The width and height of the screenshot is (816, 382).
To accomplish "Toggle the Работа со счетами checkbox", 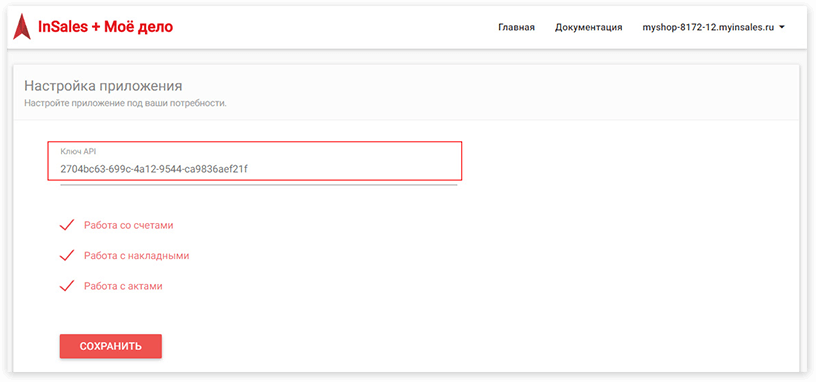I will click(67, 225).
